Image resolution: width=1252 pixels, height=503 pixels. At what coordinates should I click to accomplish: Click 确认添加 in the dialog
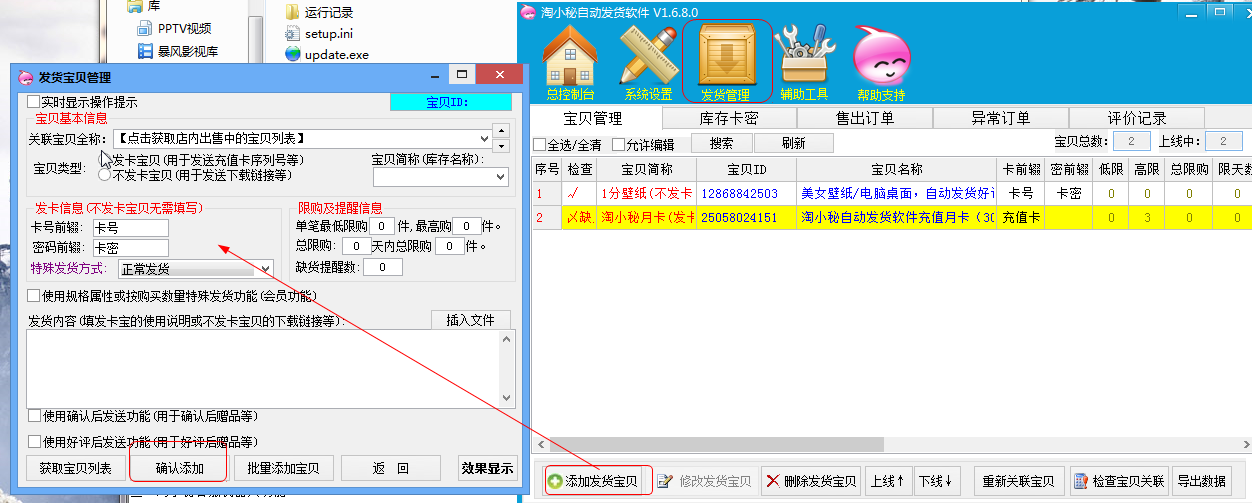coord(179,468)
